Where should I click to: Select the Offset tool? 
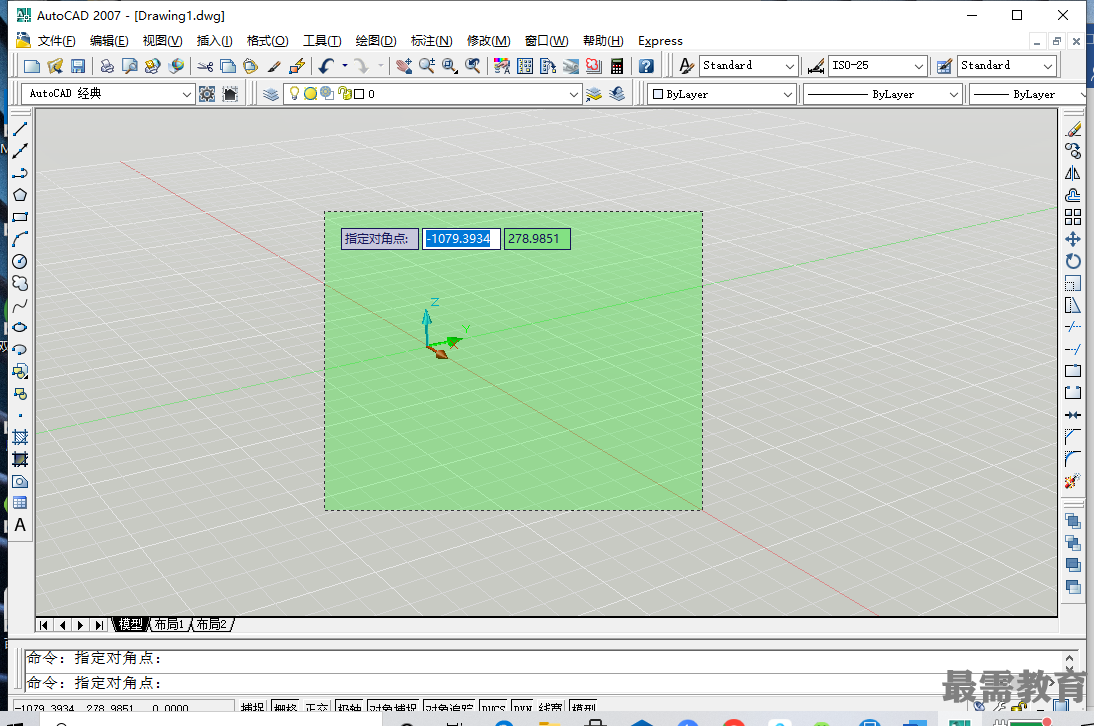[1073, 195]
